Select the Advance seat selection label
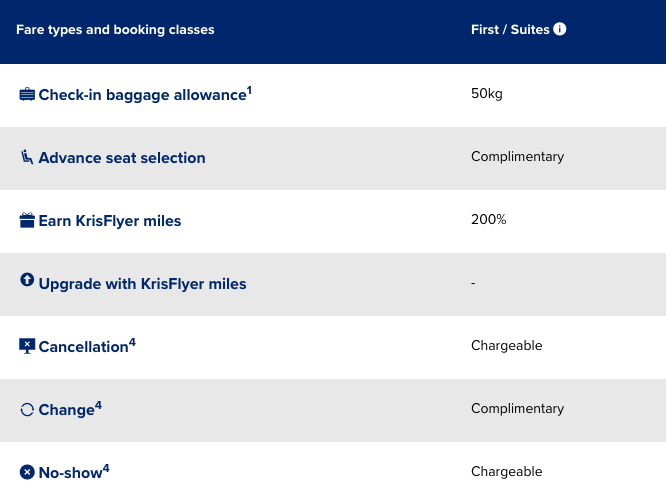The height and width of the screenshot is (496, 666). tap(122, 158)
